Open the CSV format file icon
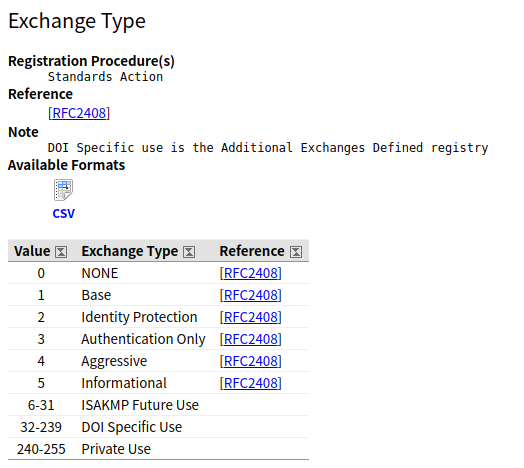 click(x=63, y=190)
